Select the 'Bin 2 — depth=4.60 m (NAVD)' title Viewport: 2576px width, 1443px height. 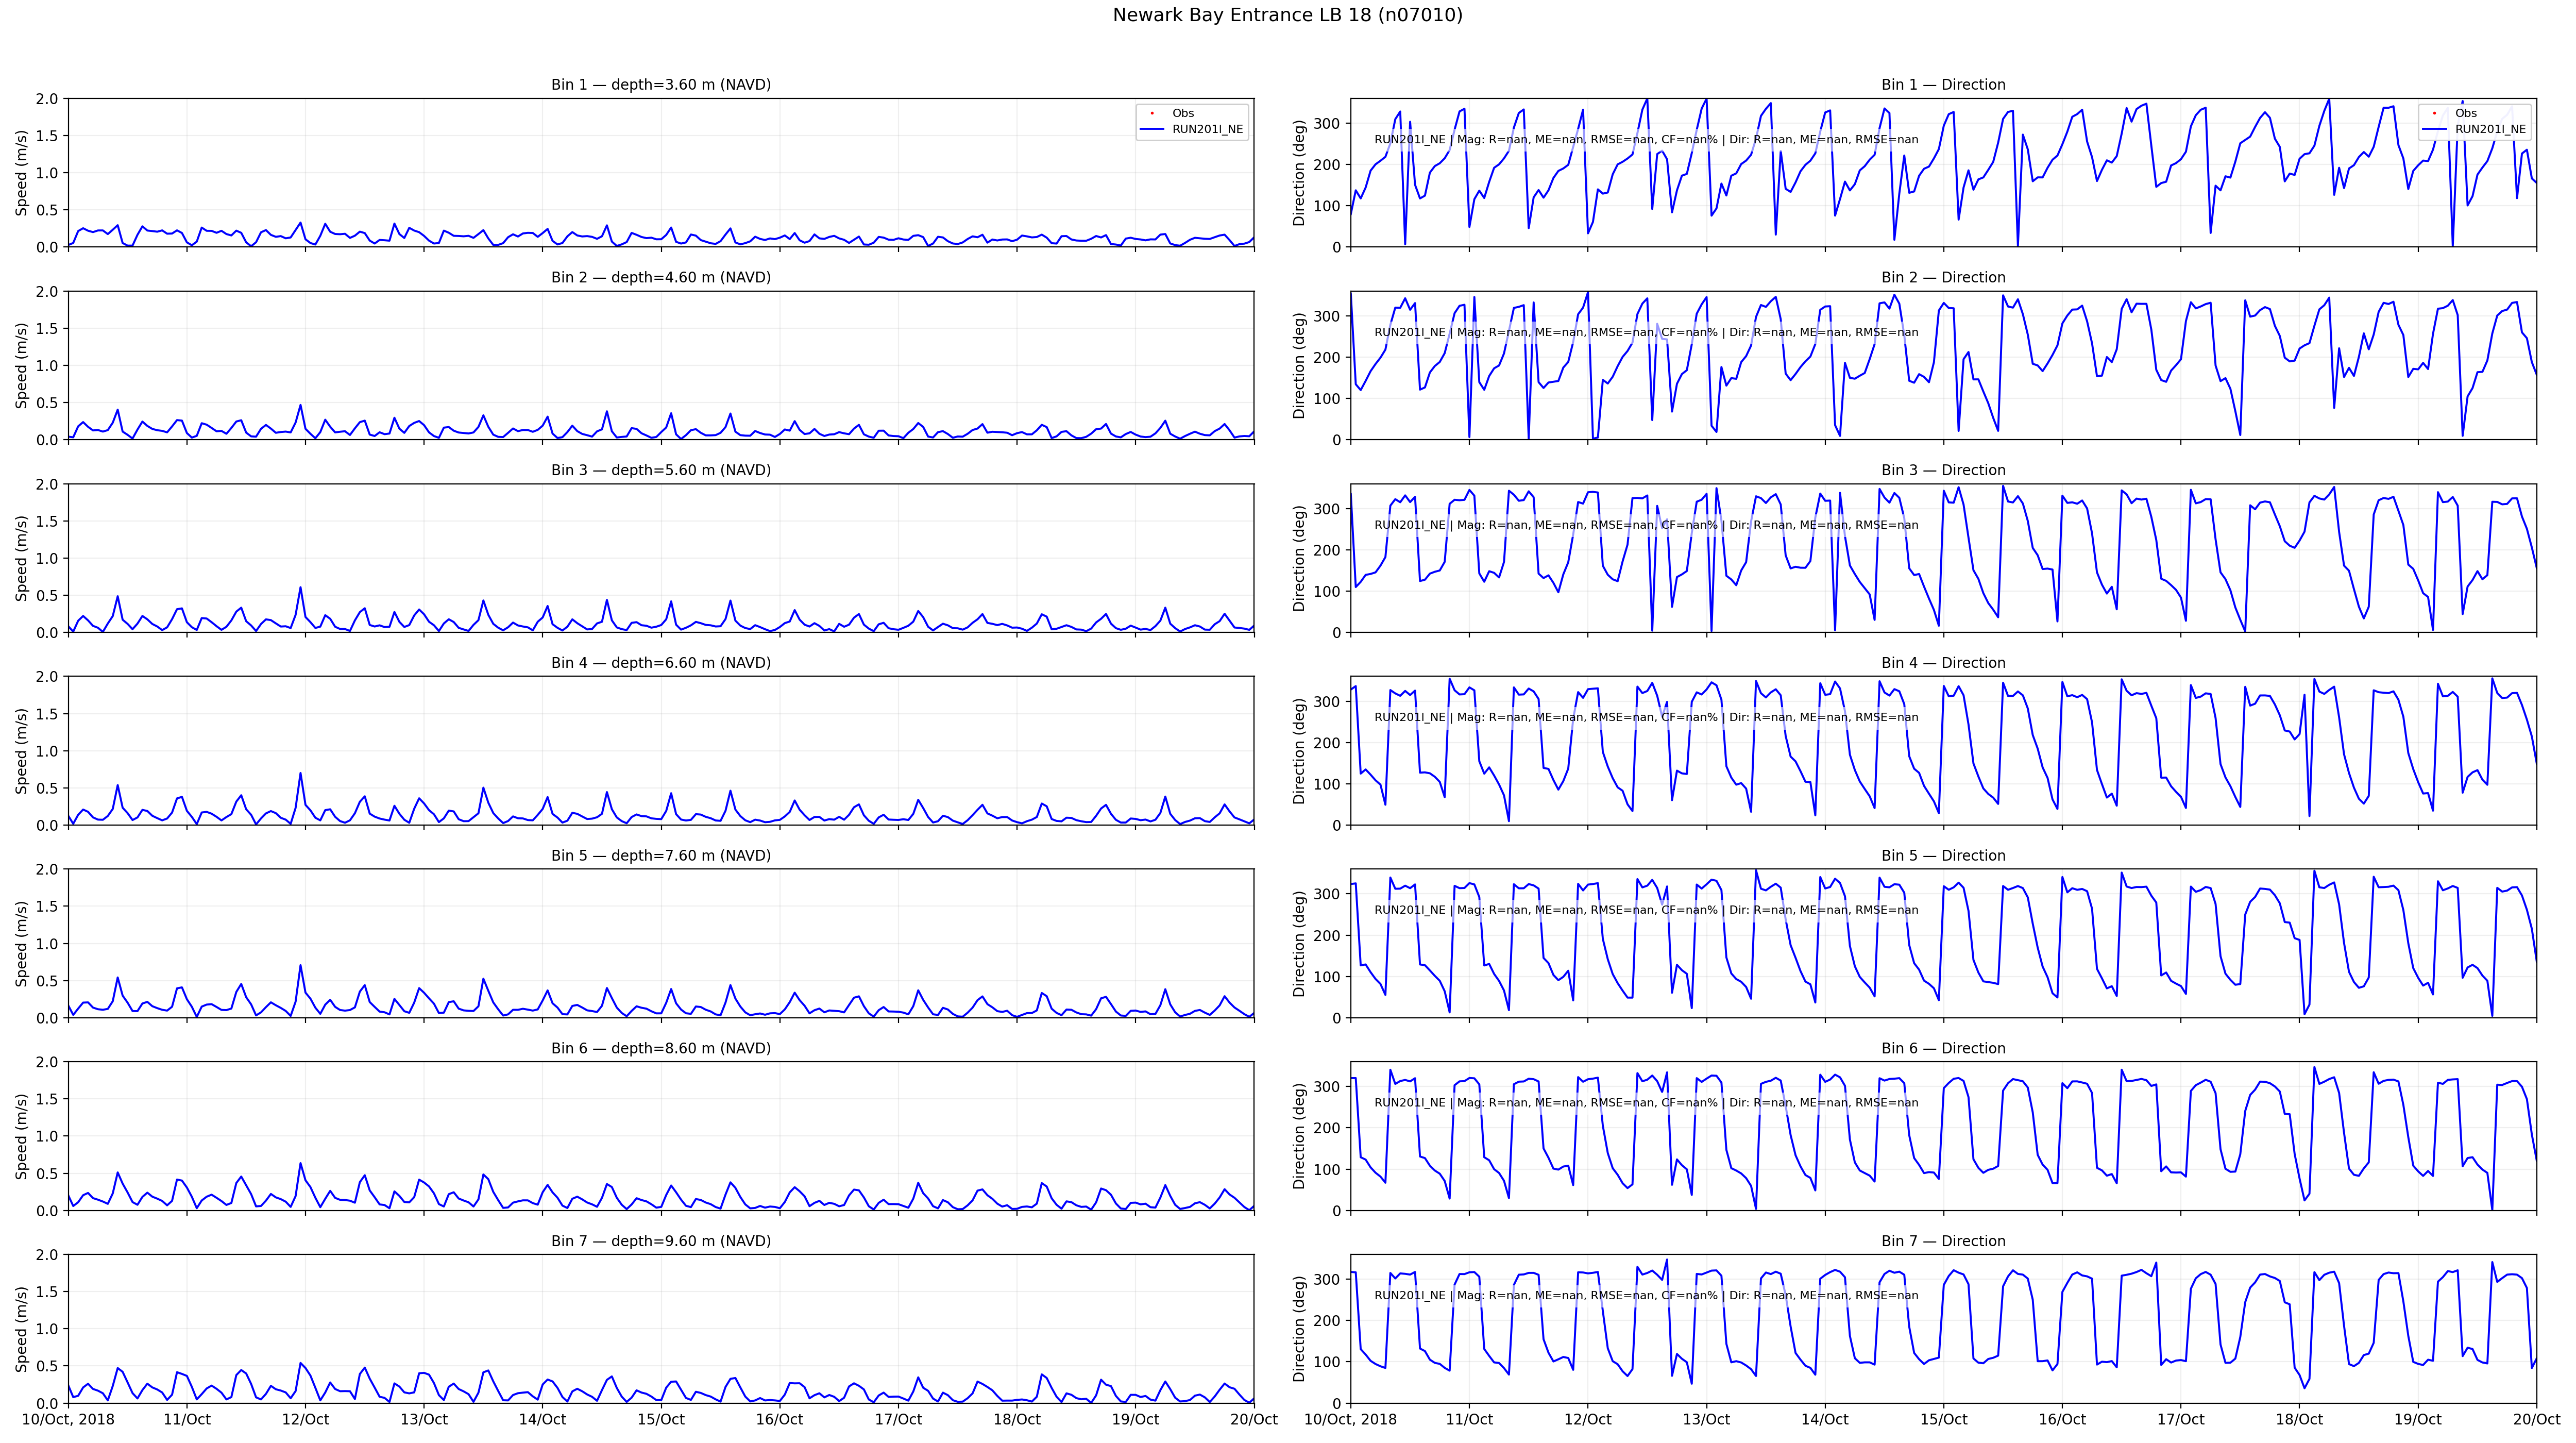(x=661, y=278)
